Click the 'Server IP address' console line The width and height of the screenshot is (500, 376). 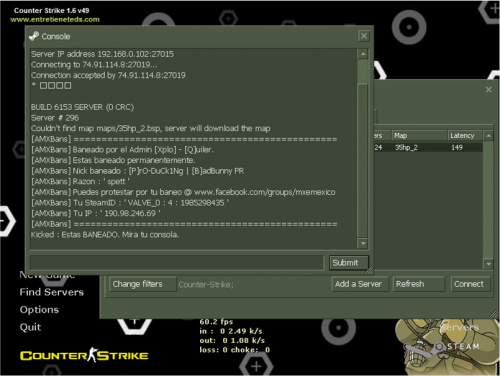(102, 54)
